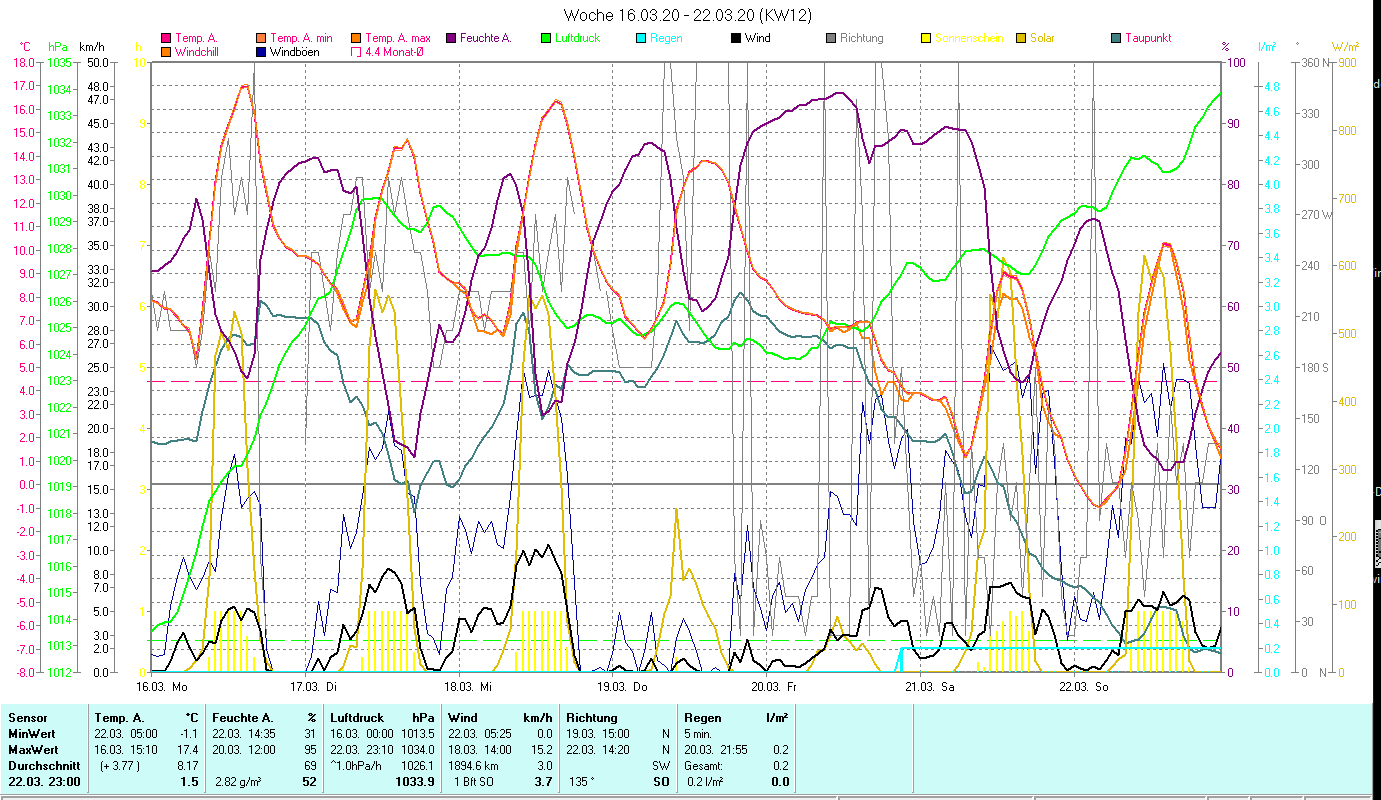Select the chart title 'Woche 16.03.20 - 22.03.20 (KW12)'
This screenshot has width=1381, height=800.
click(x=688, y=15)
